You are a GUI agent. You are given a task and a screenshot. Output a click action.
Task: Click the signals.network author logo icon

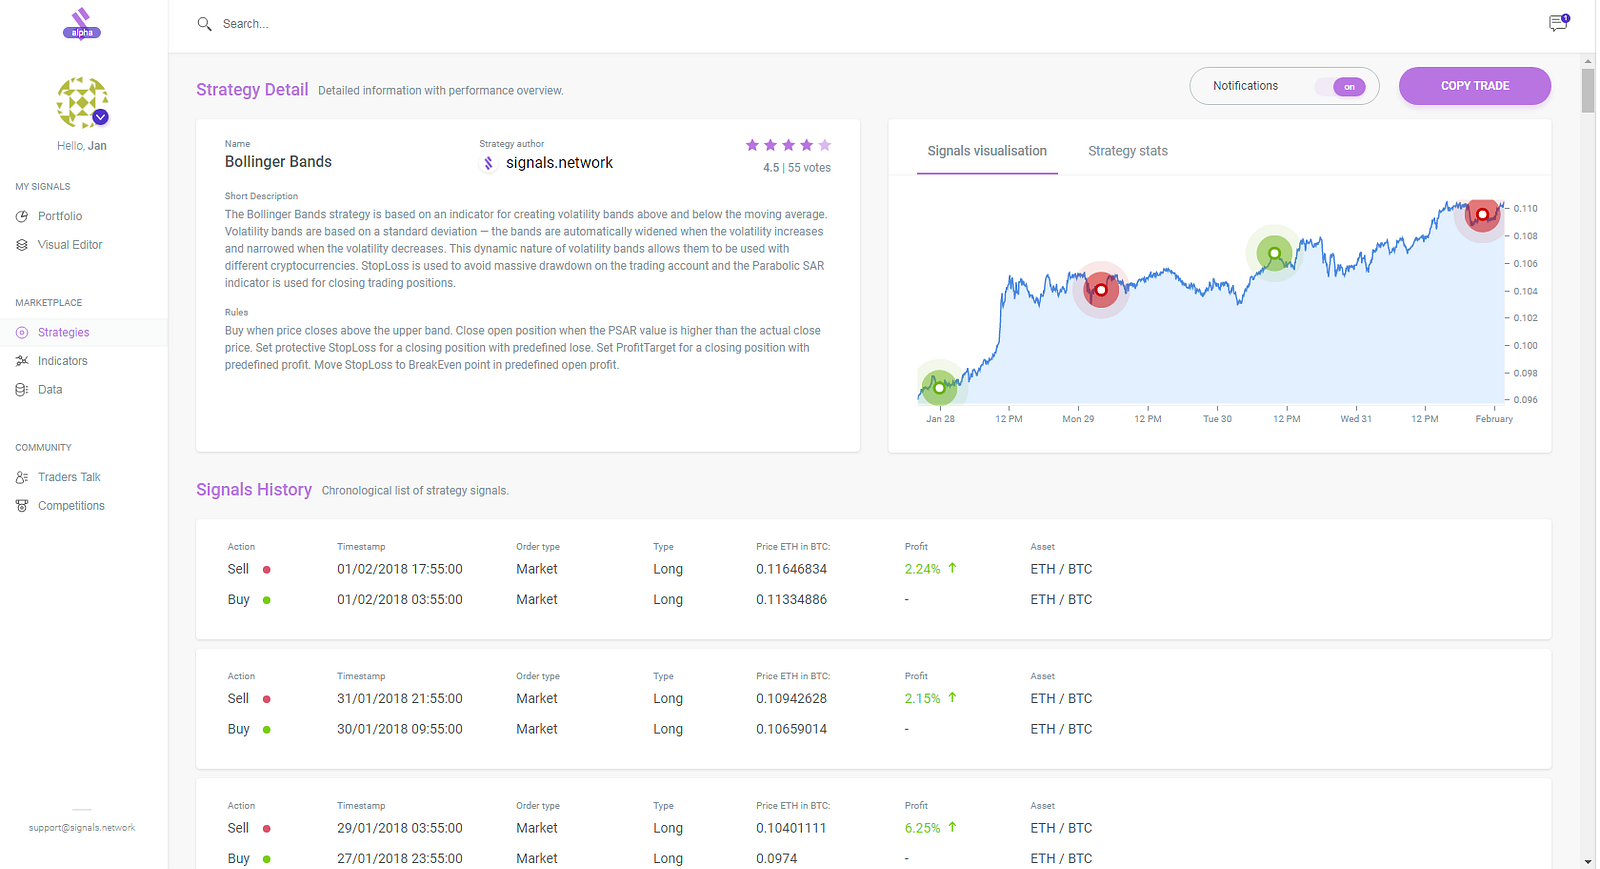point(488,163)
